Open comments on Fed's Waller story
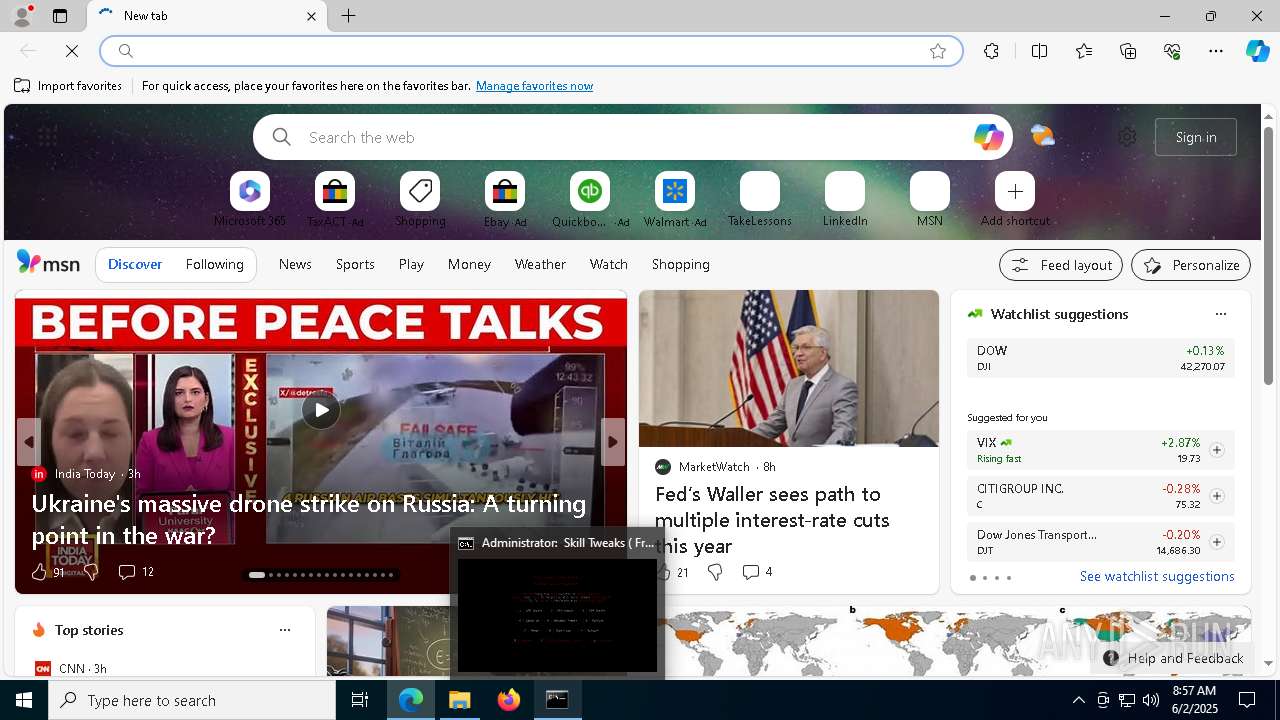Screen dimensions: 1280x720 point(757,572)
